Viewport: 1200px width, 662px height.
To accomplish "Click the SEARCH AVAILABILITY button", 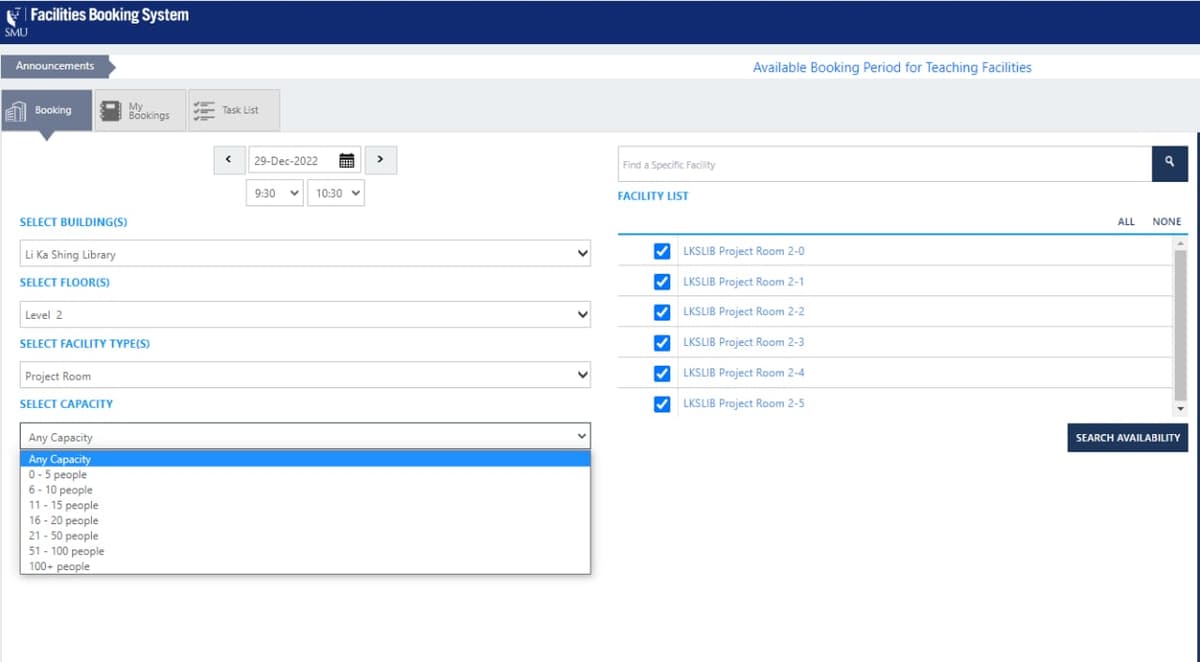I will click(x=1127, y=438).
